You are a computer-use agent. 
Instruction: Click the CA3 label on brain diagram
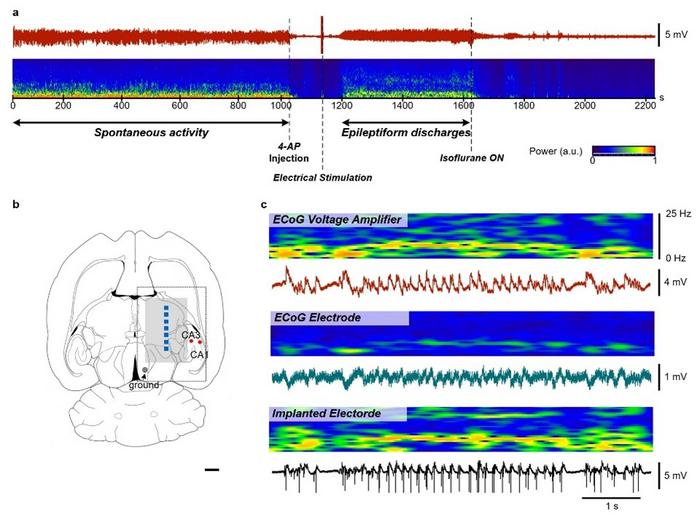tap(189, 333)
